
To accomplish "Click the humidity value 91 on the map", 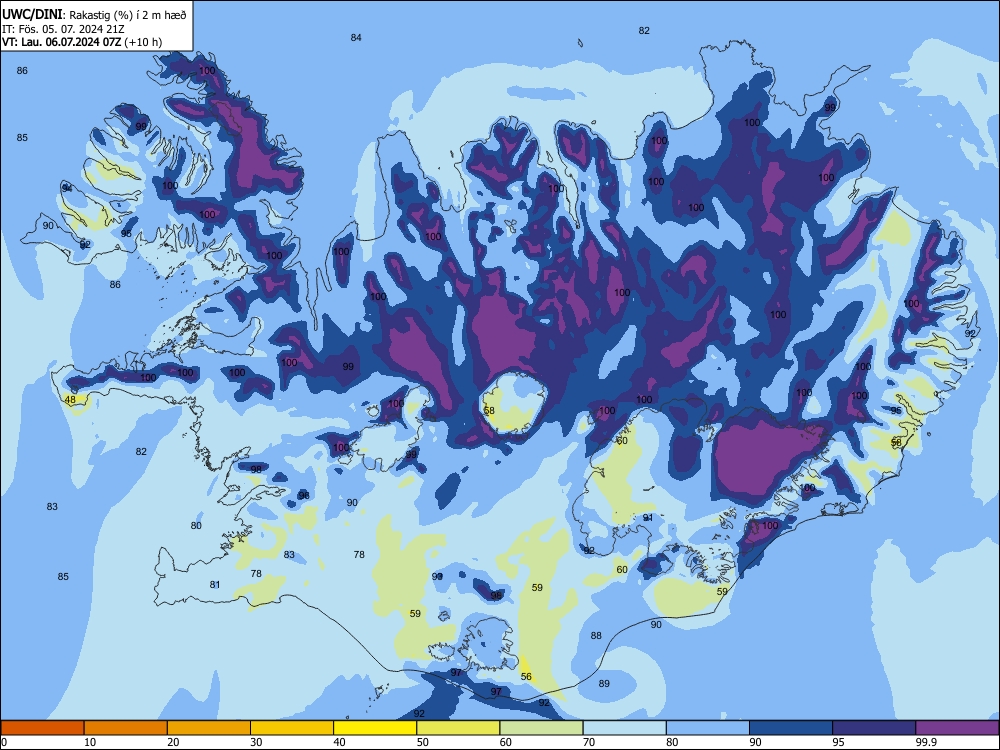I will pyautogui.click(x=648, y=517).
